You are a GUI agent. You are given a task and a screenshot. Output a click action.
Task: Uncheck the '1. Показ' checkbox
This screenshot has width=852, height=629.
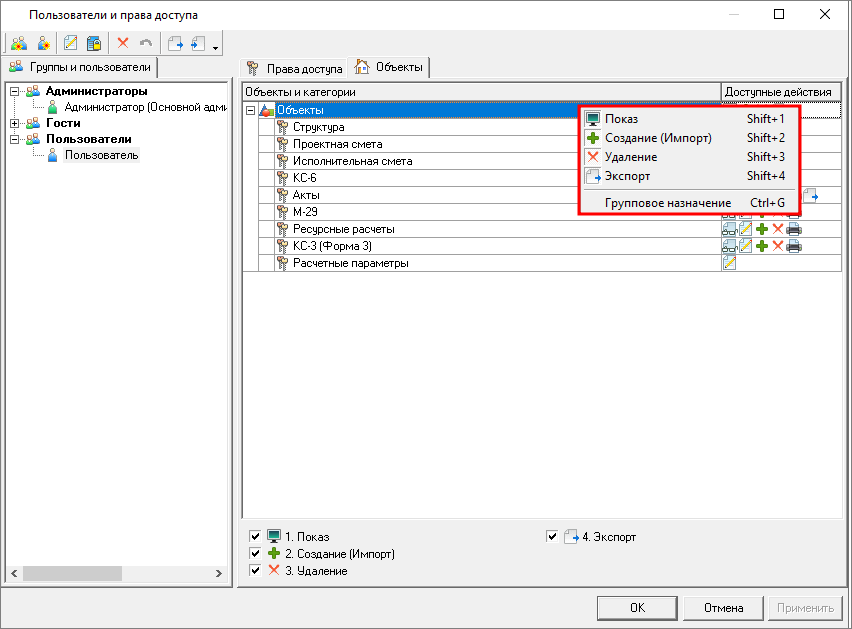click(x=255, y=537)
